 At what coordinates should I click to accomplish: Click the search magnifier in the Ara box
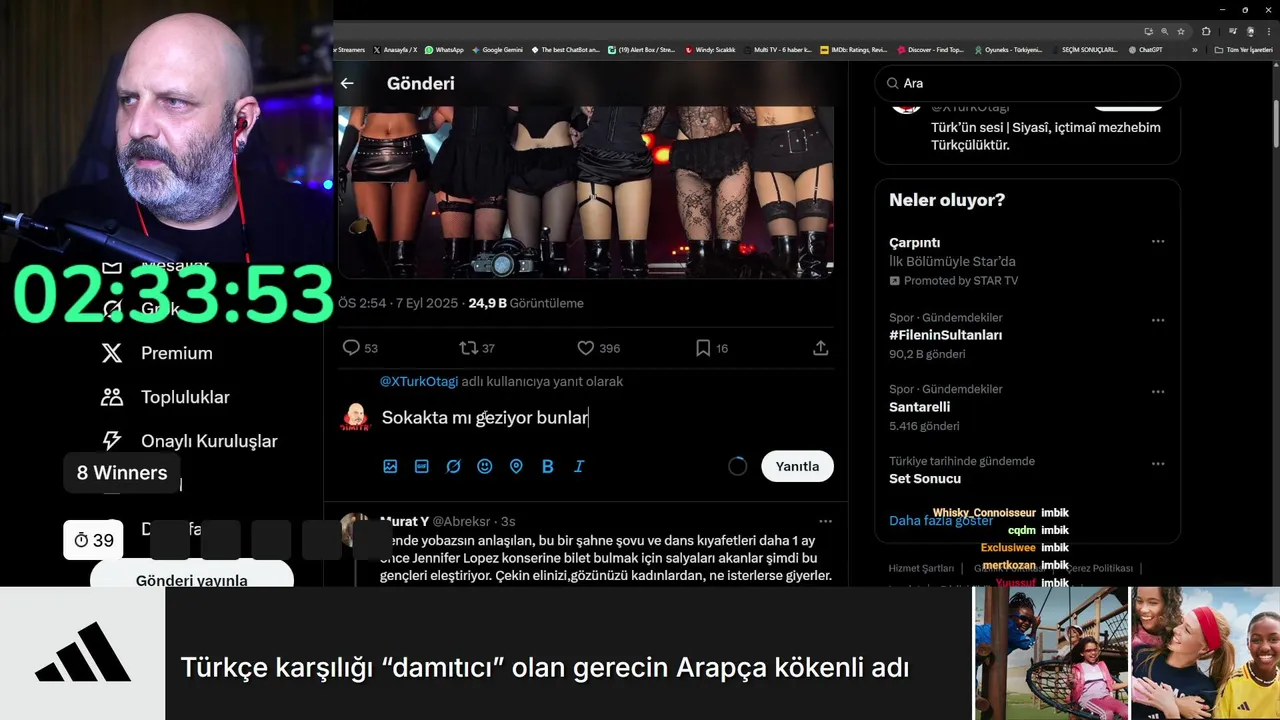(892, 83)
